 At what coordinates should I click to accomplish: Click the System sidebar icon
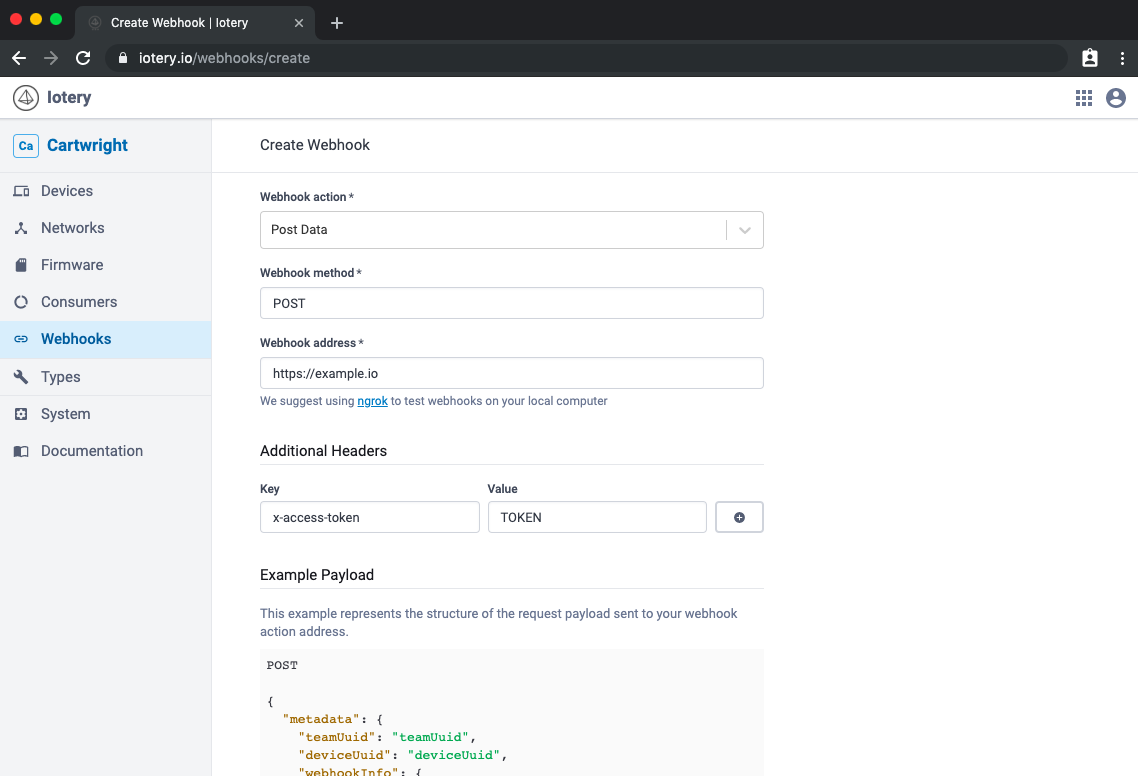coord(21,414)
